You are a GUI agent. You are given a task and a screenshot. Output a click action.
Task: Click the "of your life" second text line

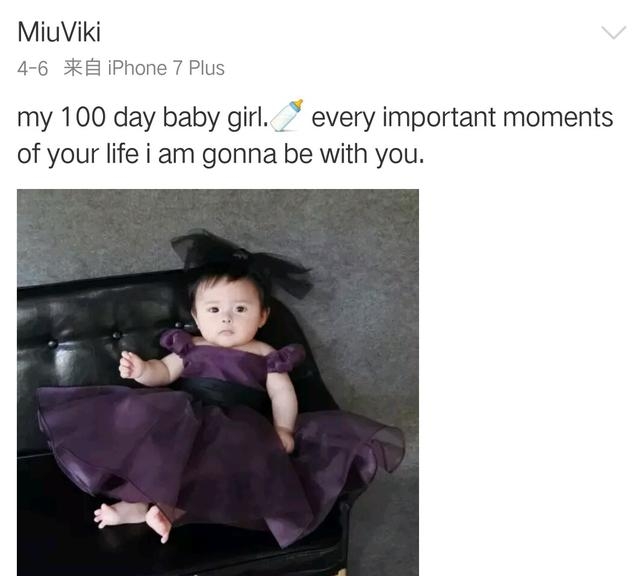(78, 155)
